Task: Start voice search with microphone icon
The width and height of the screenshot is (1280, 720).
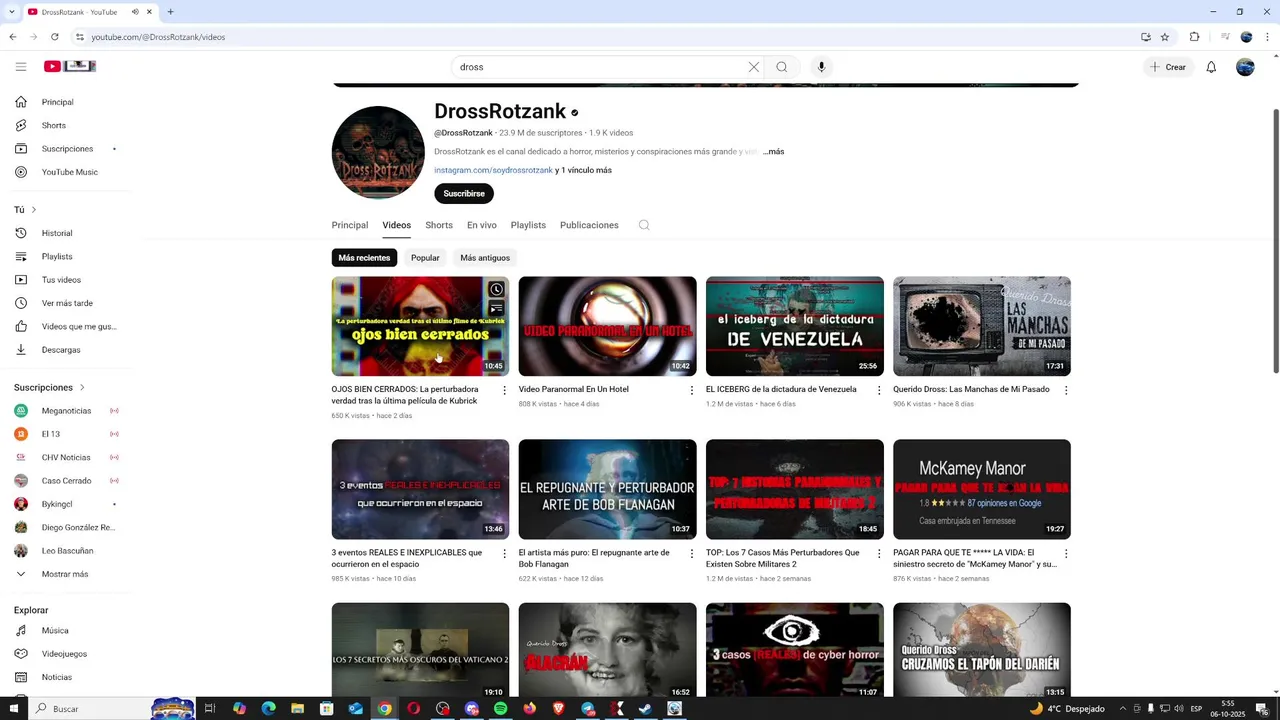Action: 821,67
